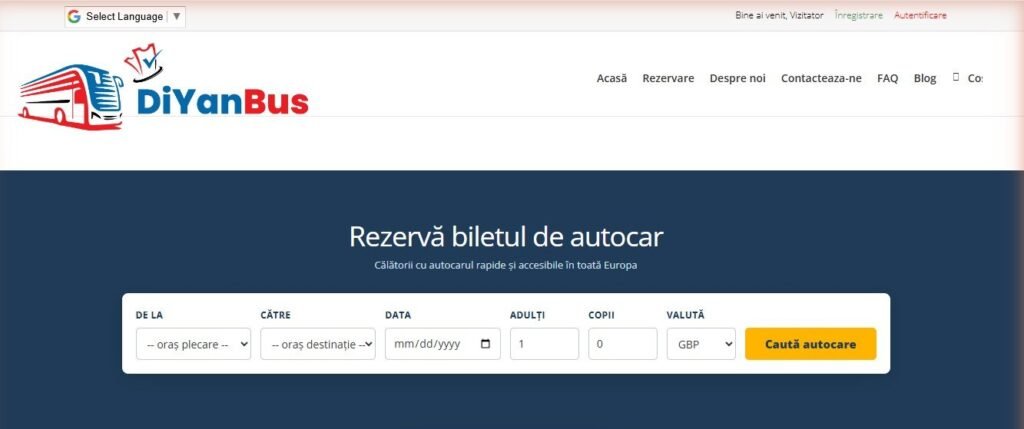Click the Adulți number field
The image size is (1024, 429).
[x=544, y=344]
